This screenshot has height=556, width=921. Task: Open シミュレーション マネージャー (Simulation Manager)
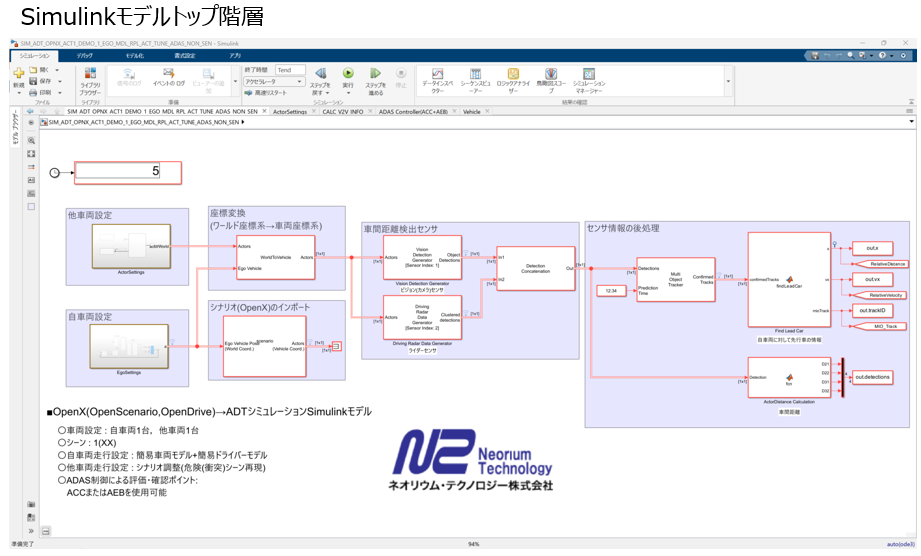589,75
